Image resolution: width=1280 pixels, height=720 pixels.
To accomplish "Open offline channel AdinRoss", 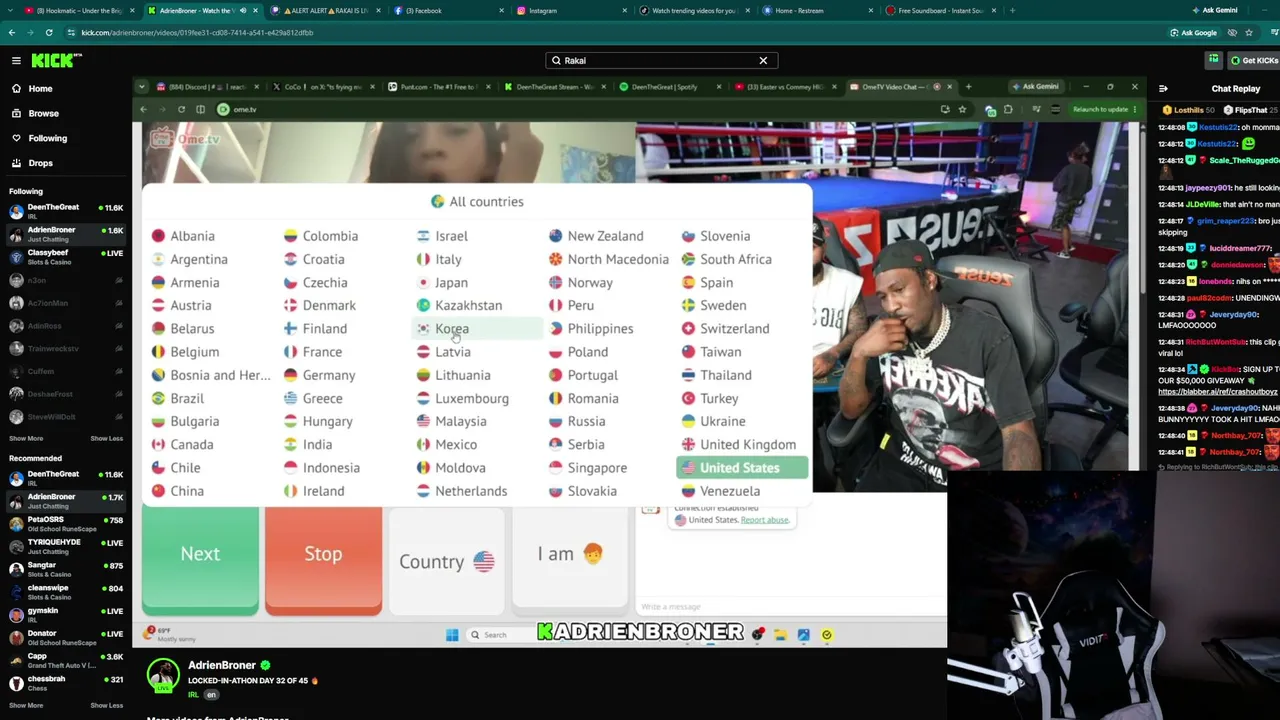I will [65, 326].
